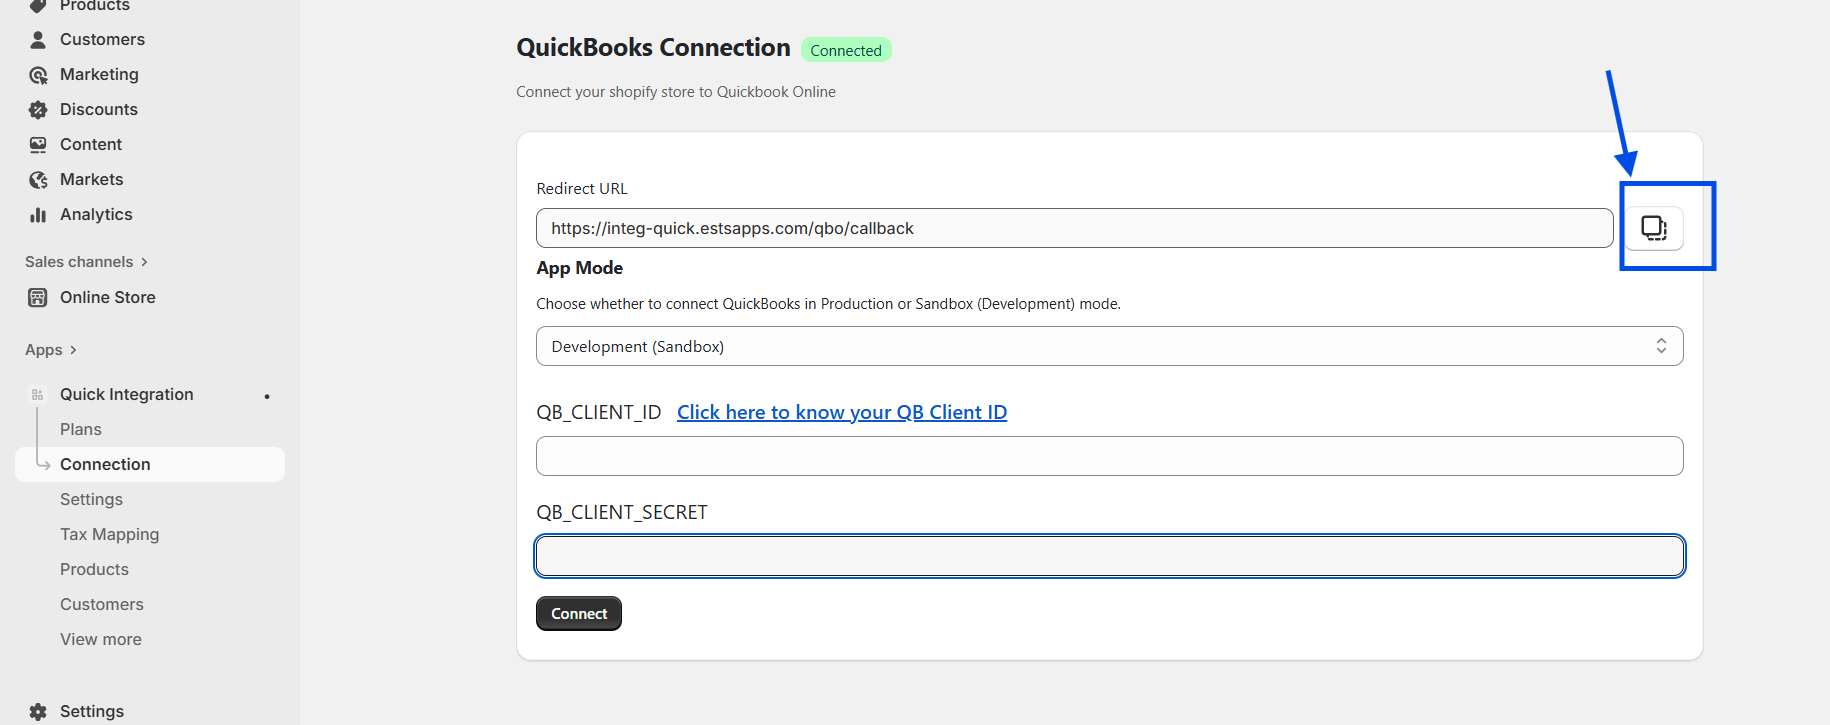
Task: Click the Content image icon
Action: pyautogui.click(x=38, y=145)
